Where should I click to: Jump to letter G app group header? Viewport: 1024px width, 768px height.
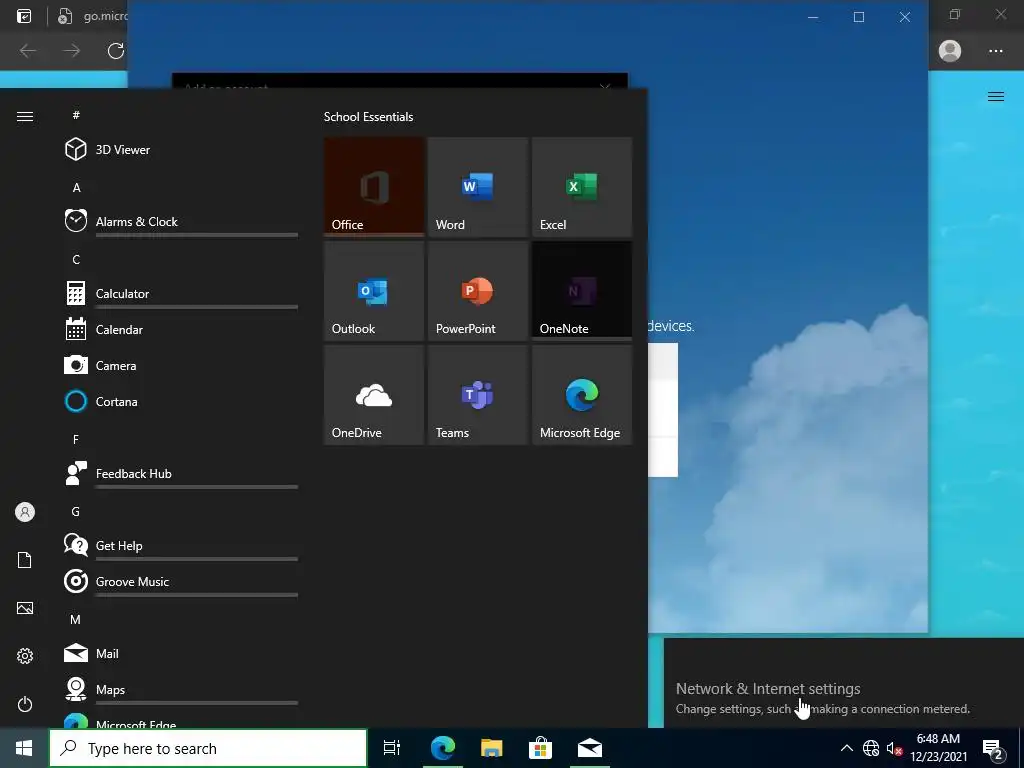[76, 511]
